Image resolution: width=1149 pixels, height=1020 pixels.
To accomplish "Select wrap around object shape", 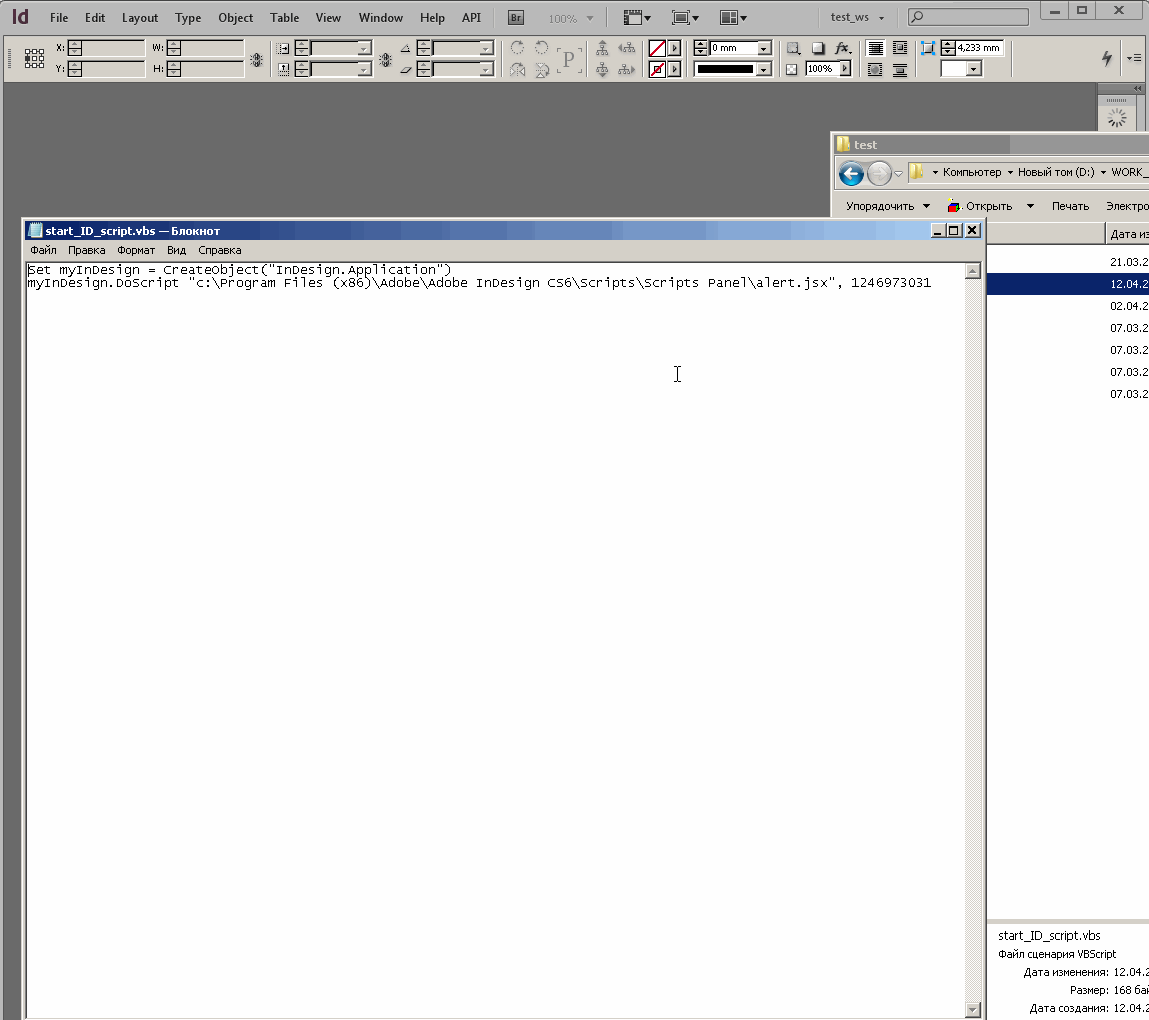I will pyautogui.click(x=875, y=70).
